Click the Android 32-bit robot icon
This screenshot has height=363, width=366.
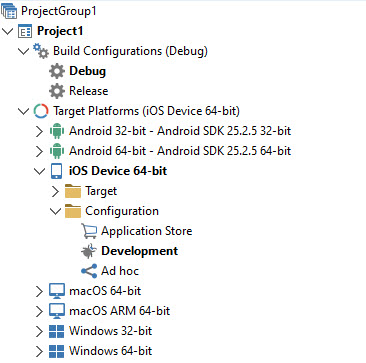pyautogui.click(x=57, y=131)
